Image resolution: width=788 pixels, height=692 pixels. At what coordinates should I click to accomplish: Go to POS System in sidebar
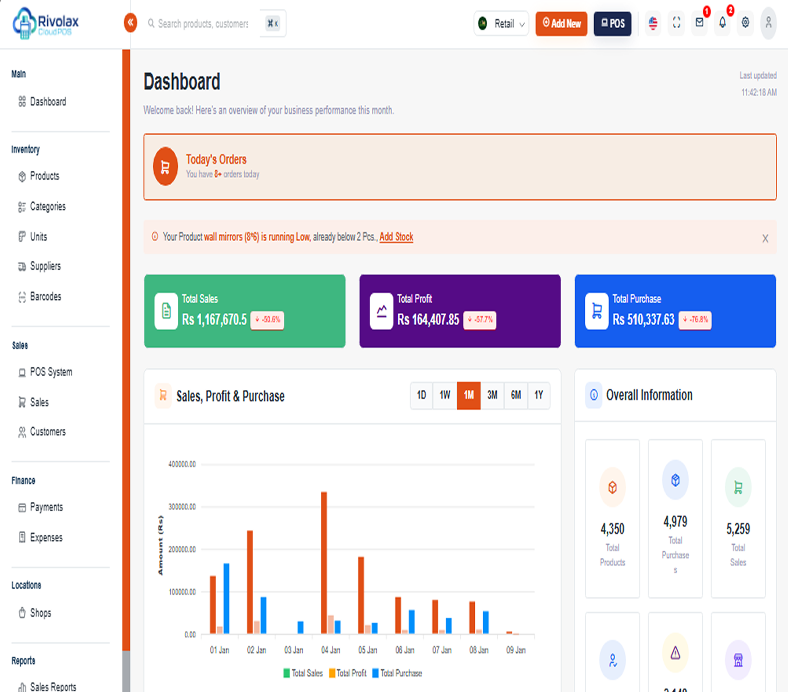tap(50, 372)
